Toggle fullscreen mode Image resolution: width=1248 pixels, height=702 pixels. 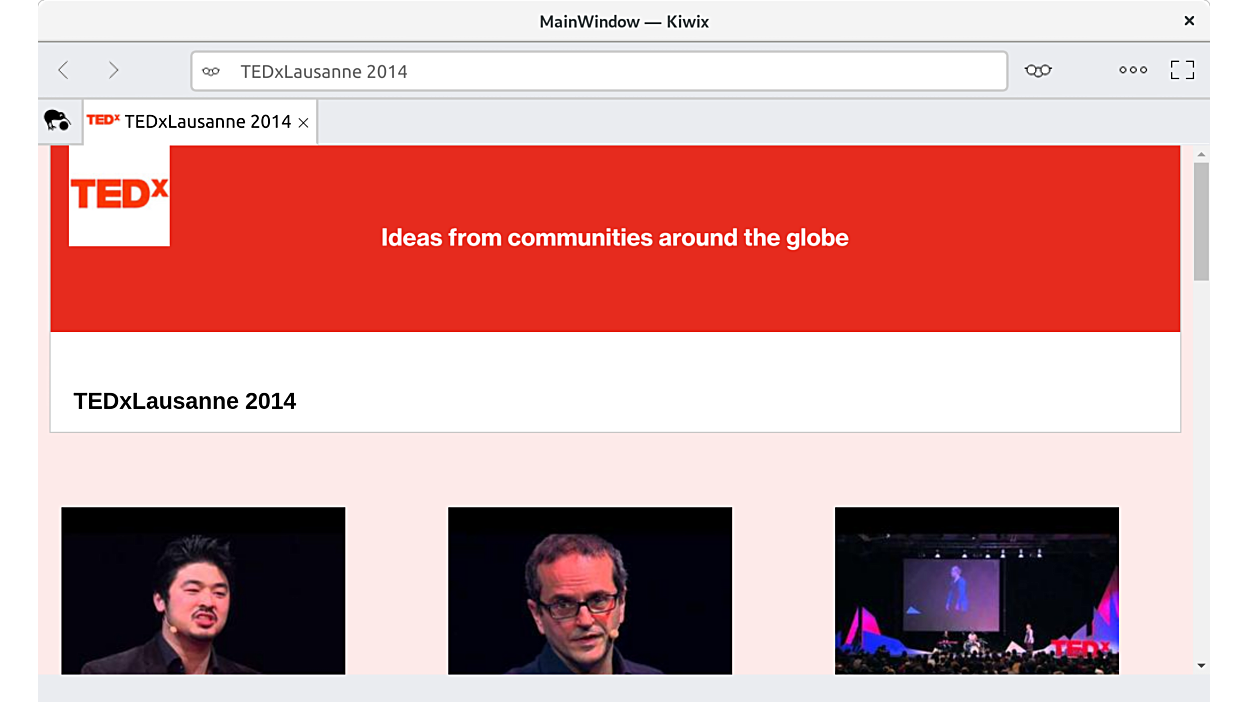coord(1182,70)
